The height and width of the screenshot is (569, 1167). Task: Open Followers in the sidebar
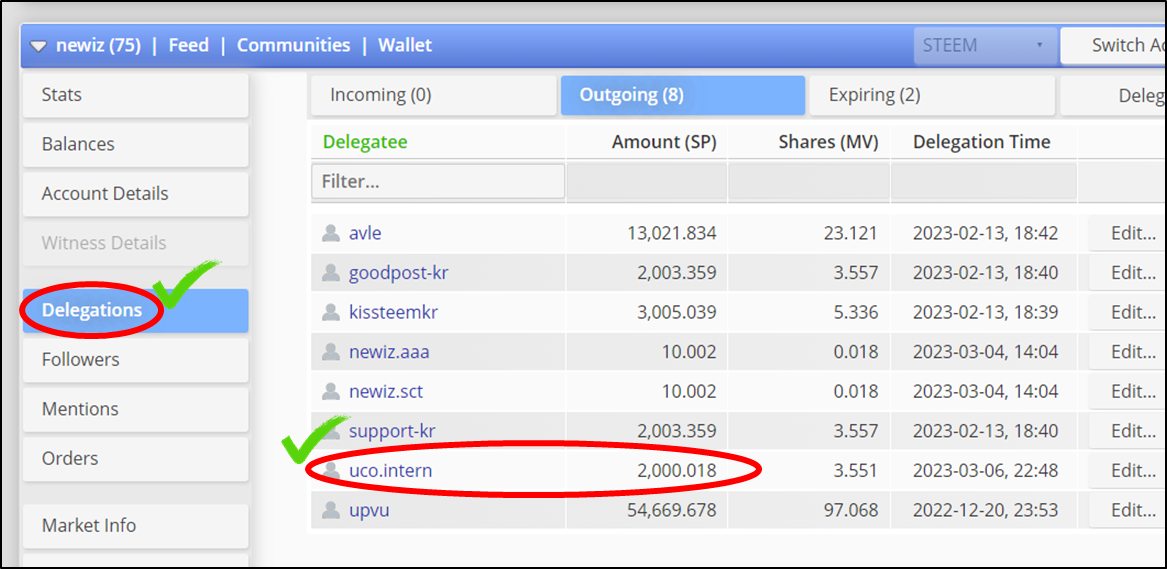[135, 360]
